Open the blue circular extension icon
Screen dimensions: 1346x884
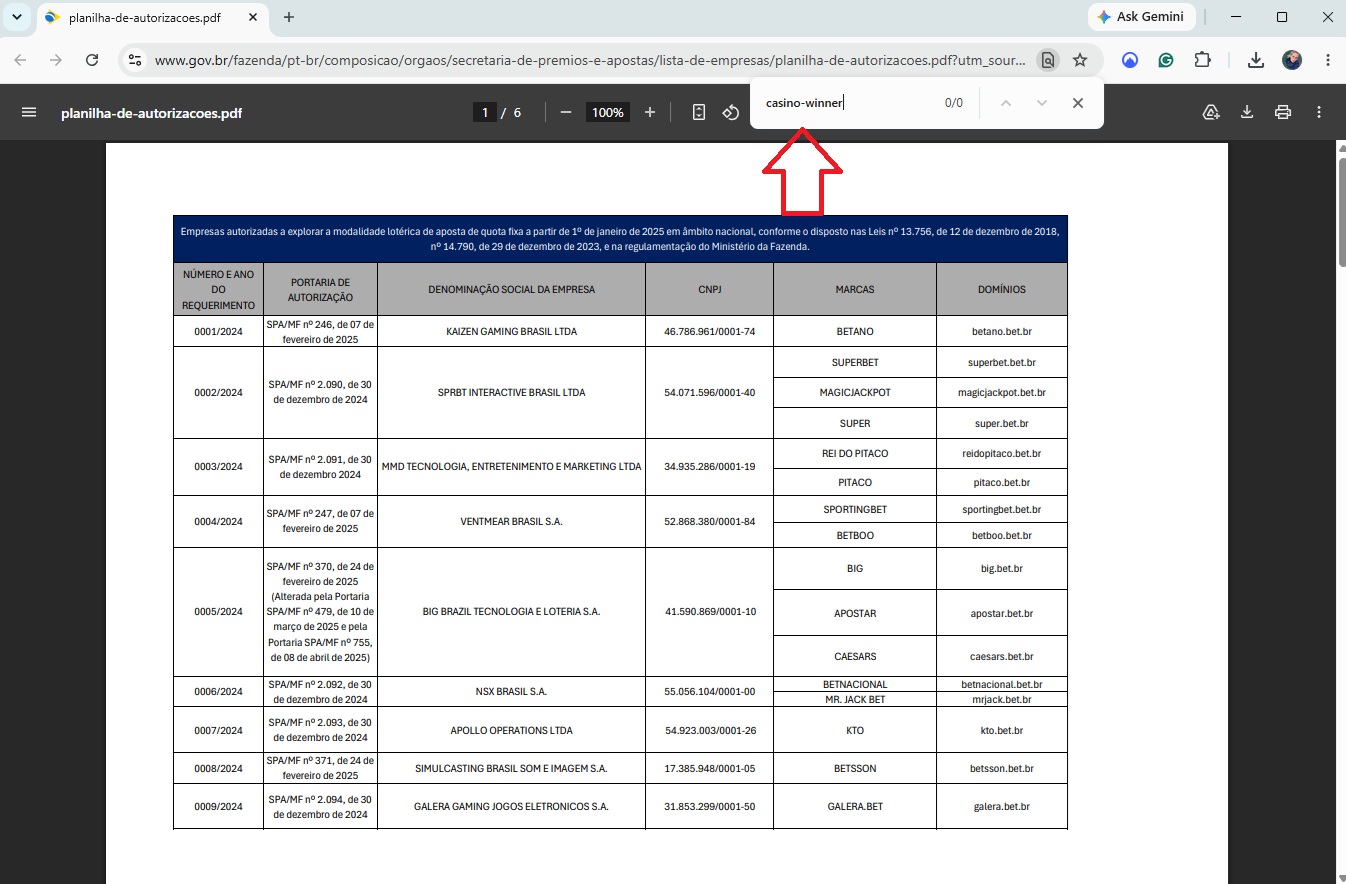point(1130,60)
